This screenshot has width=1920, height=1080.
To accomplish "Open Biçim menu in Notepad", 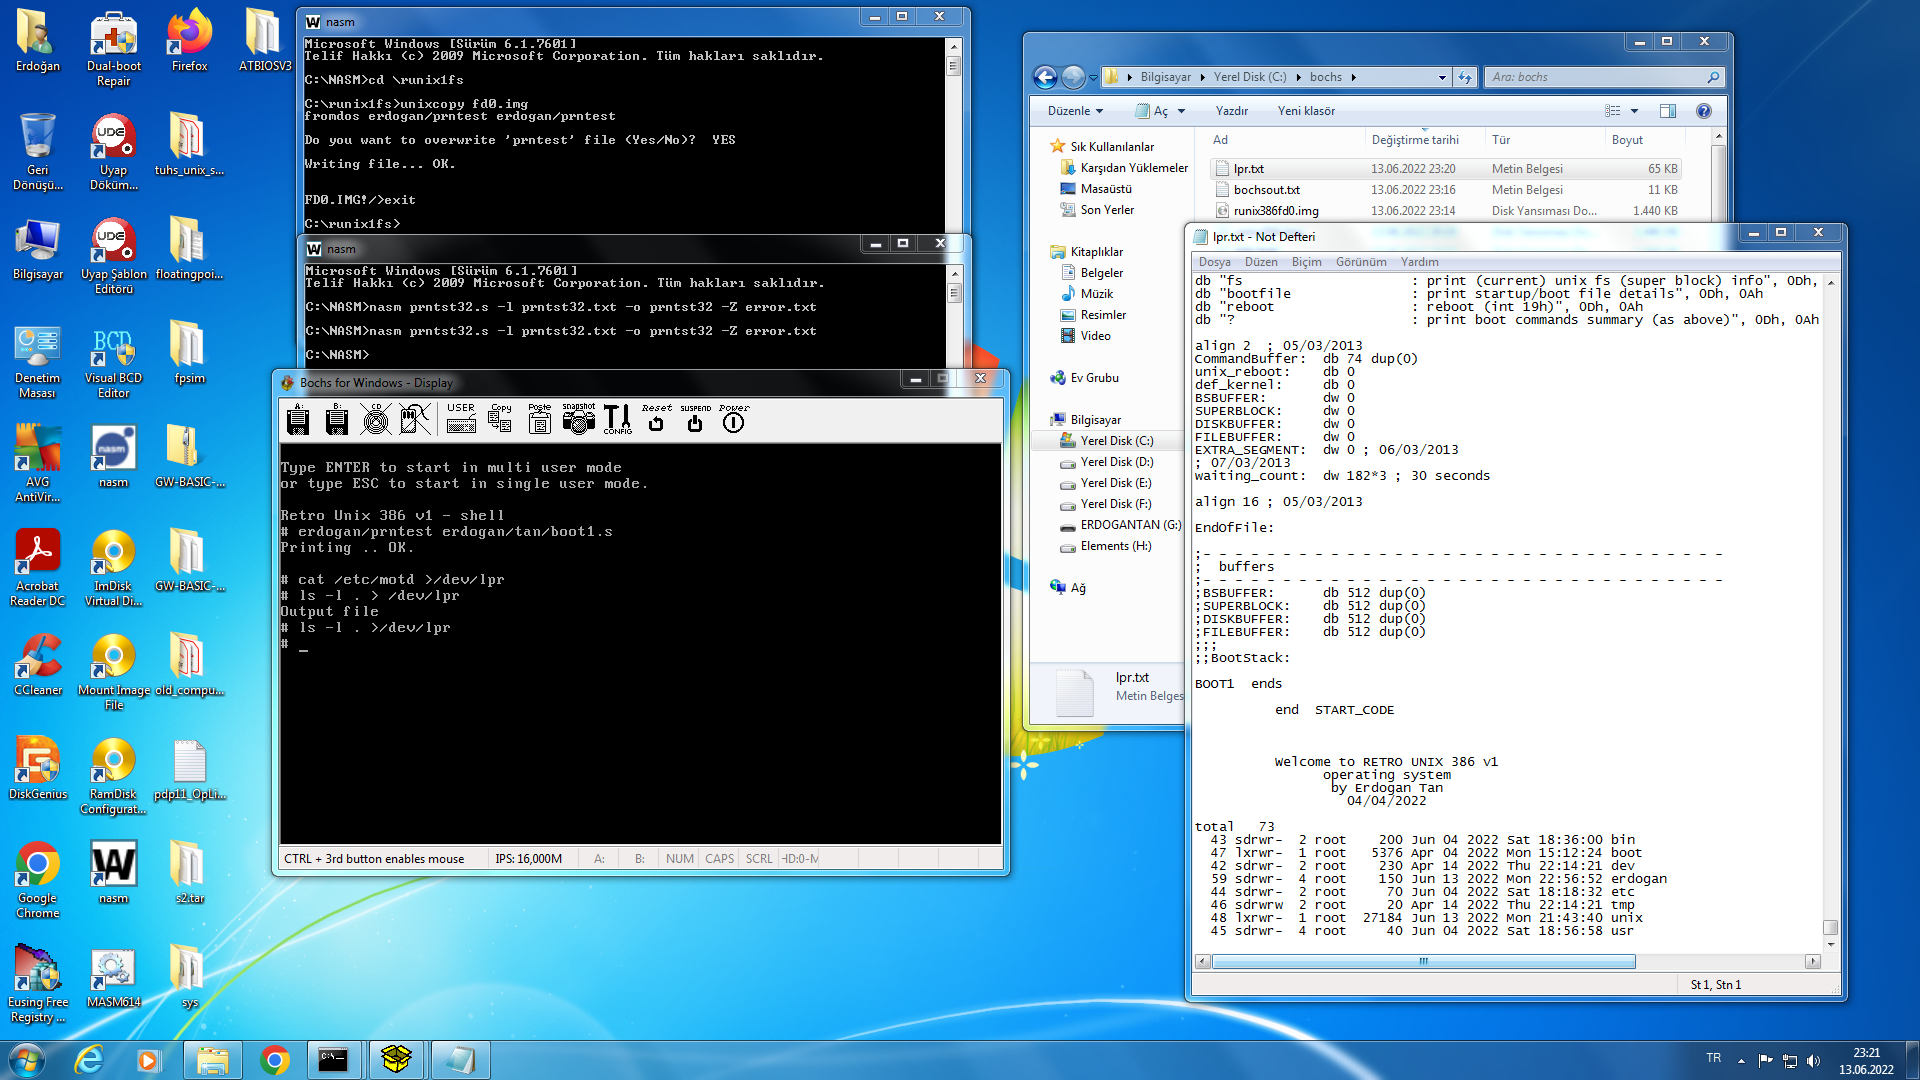I will point(1306,262).
